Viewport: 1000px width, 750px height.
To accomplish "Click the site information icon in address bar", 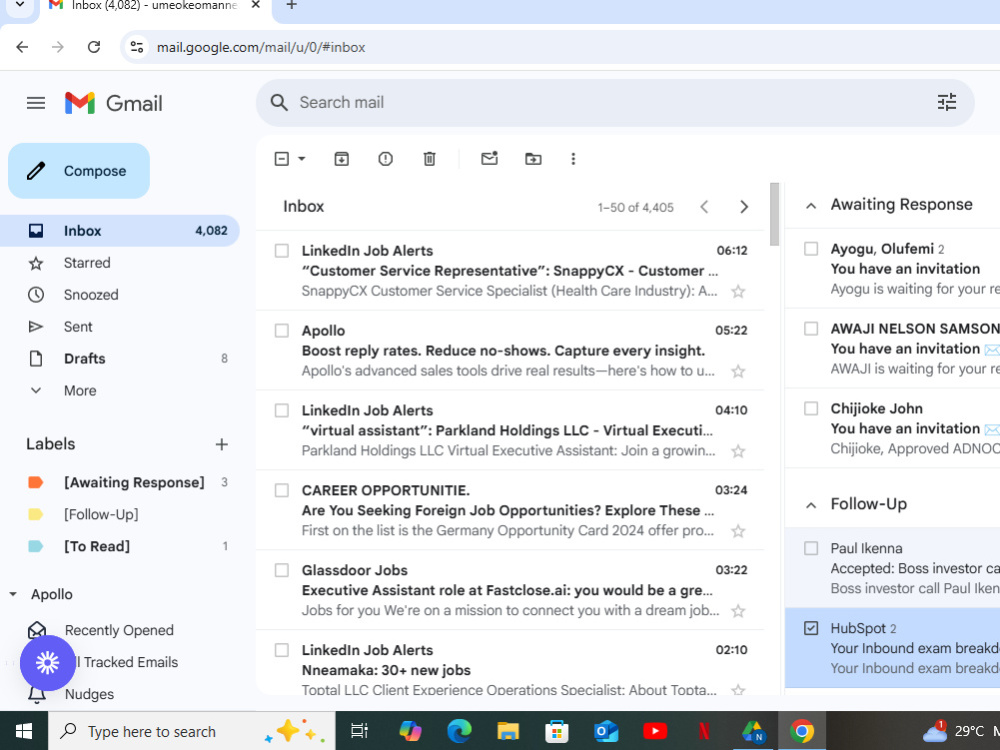I will point(136,47).
